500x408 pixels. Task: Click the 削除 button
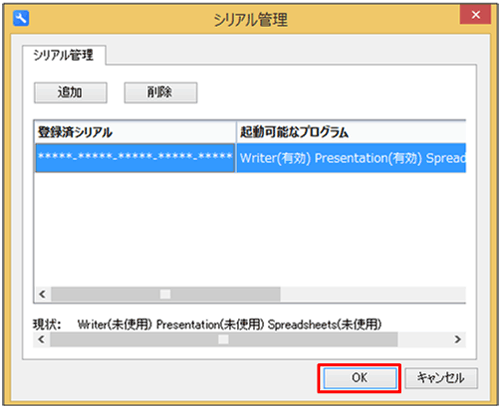coord(161,92)
